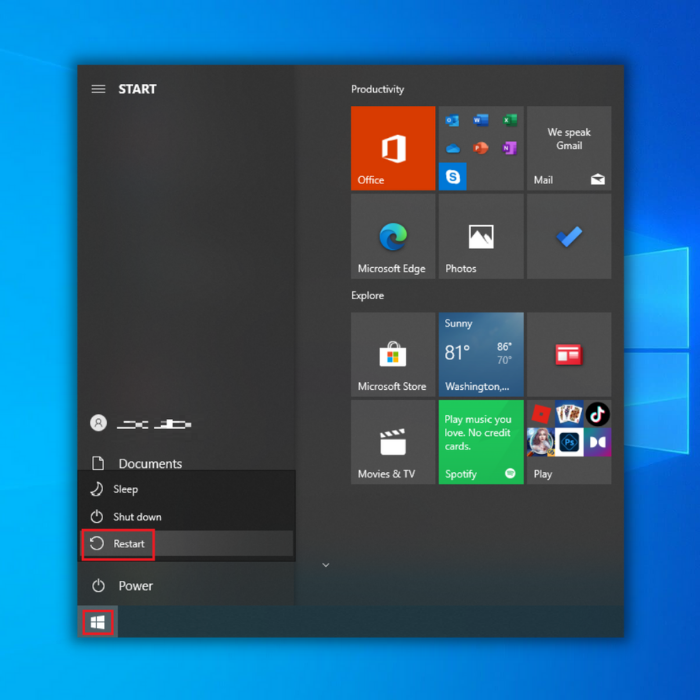Launch OneNote from the Office folder tile
Screen dimensions: 700x700
[509, 148]
